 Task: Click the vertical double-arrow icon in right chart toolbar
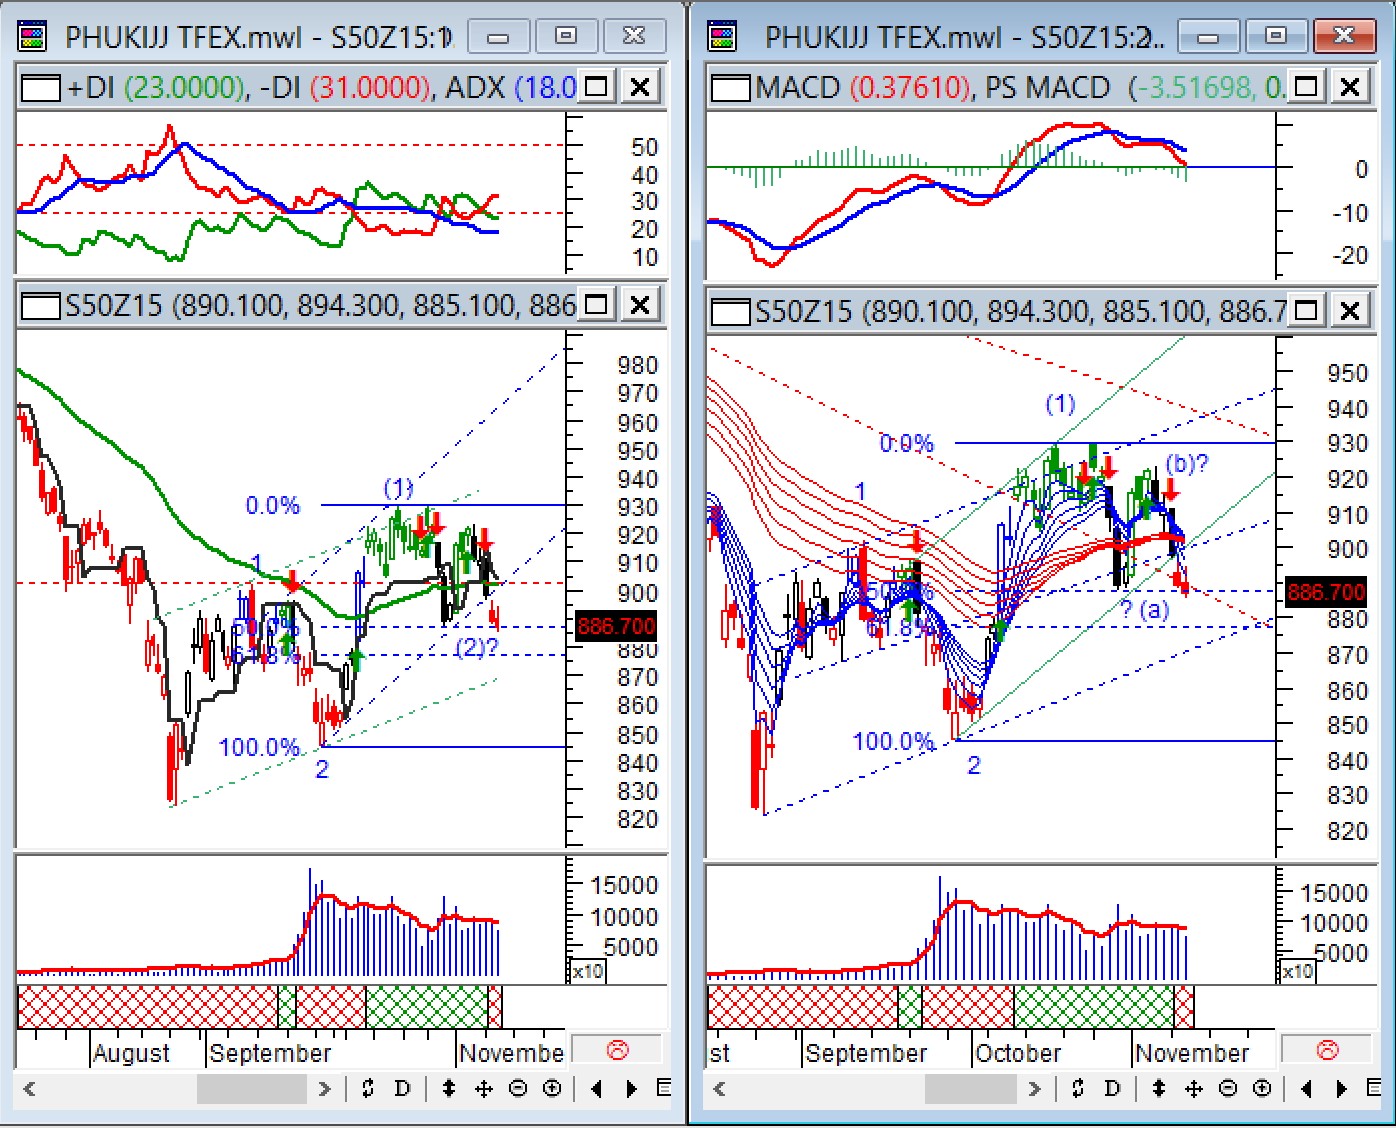(1159, 1088)
